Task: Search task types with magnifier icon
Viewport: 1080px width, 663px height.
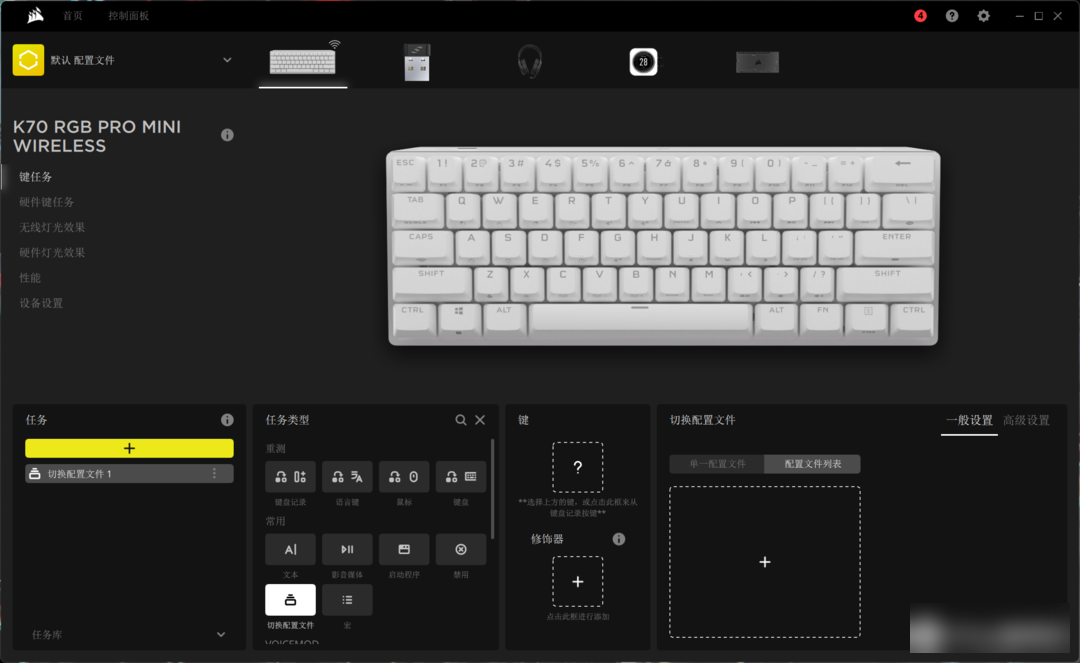Action: (461, 420)
